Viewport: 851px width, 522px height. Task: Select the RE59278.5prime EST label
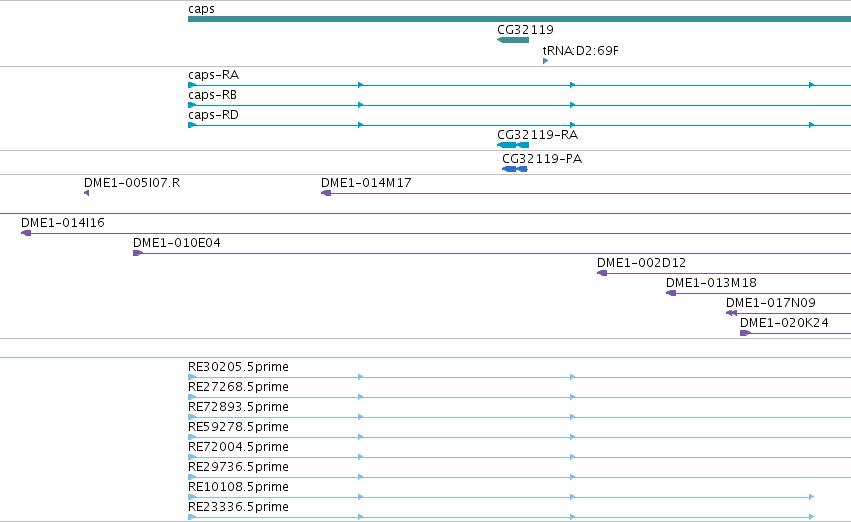(x=238, y=427)
